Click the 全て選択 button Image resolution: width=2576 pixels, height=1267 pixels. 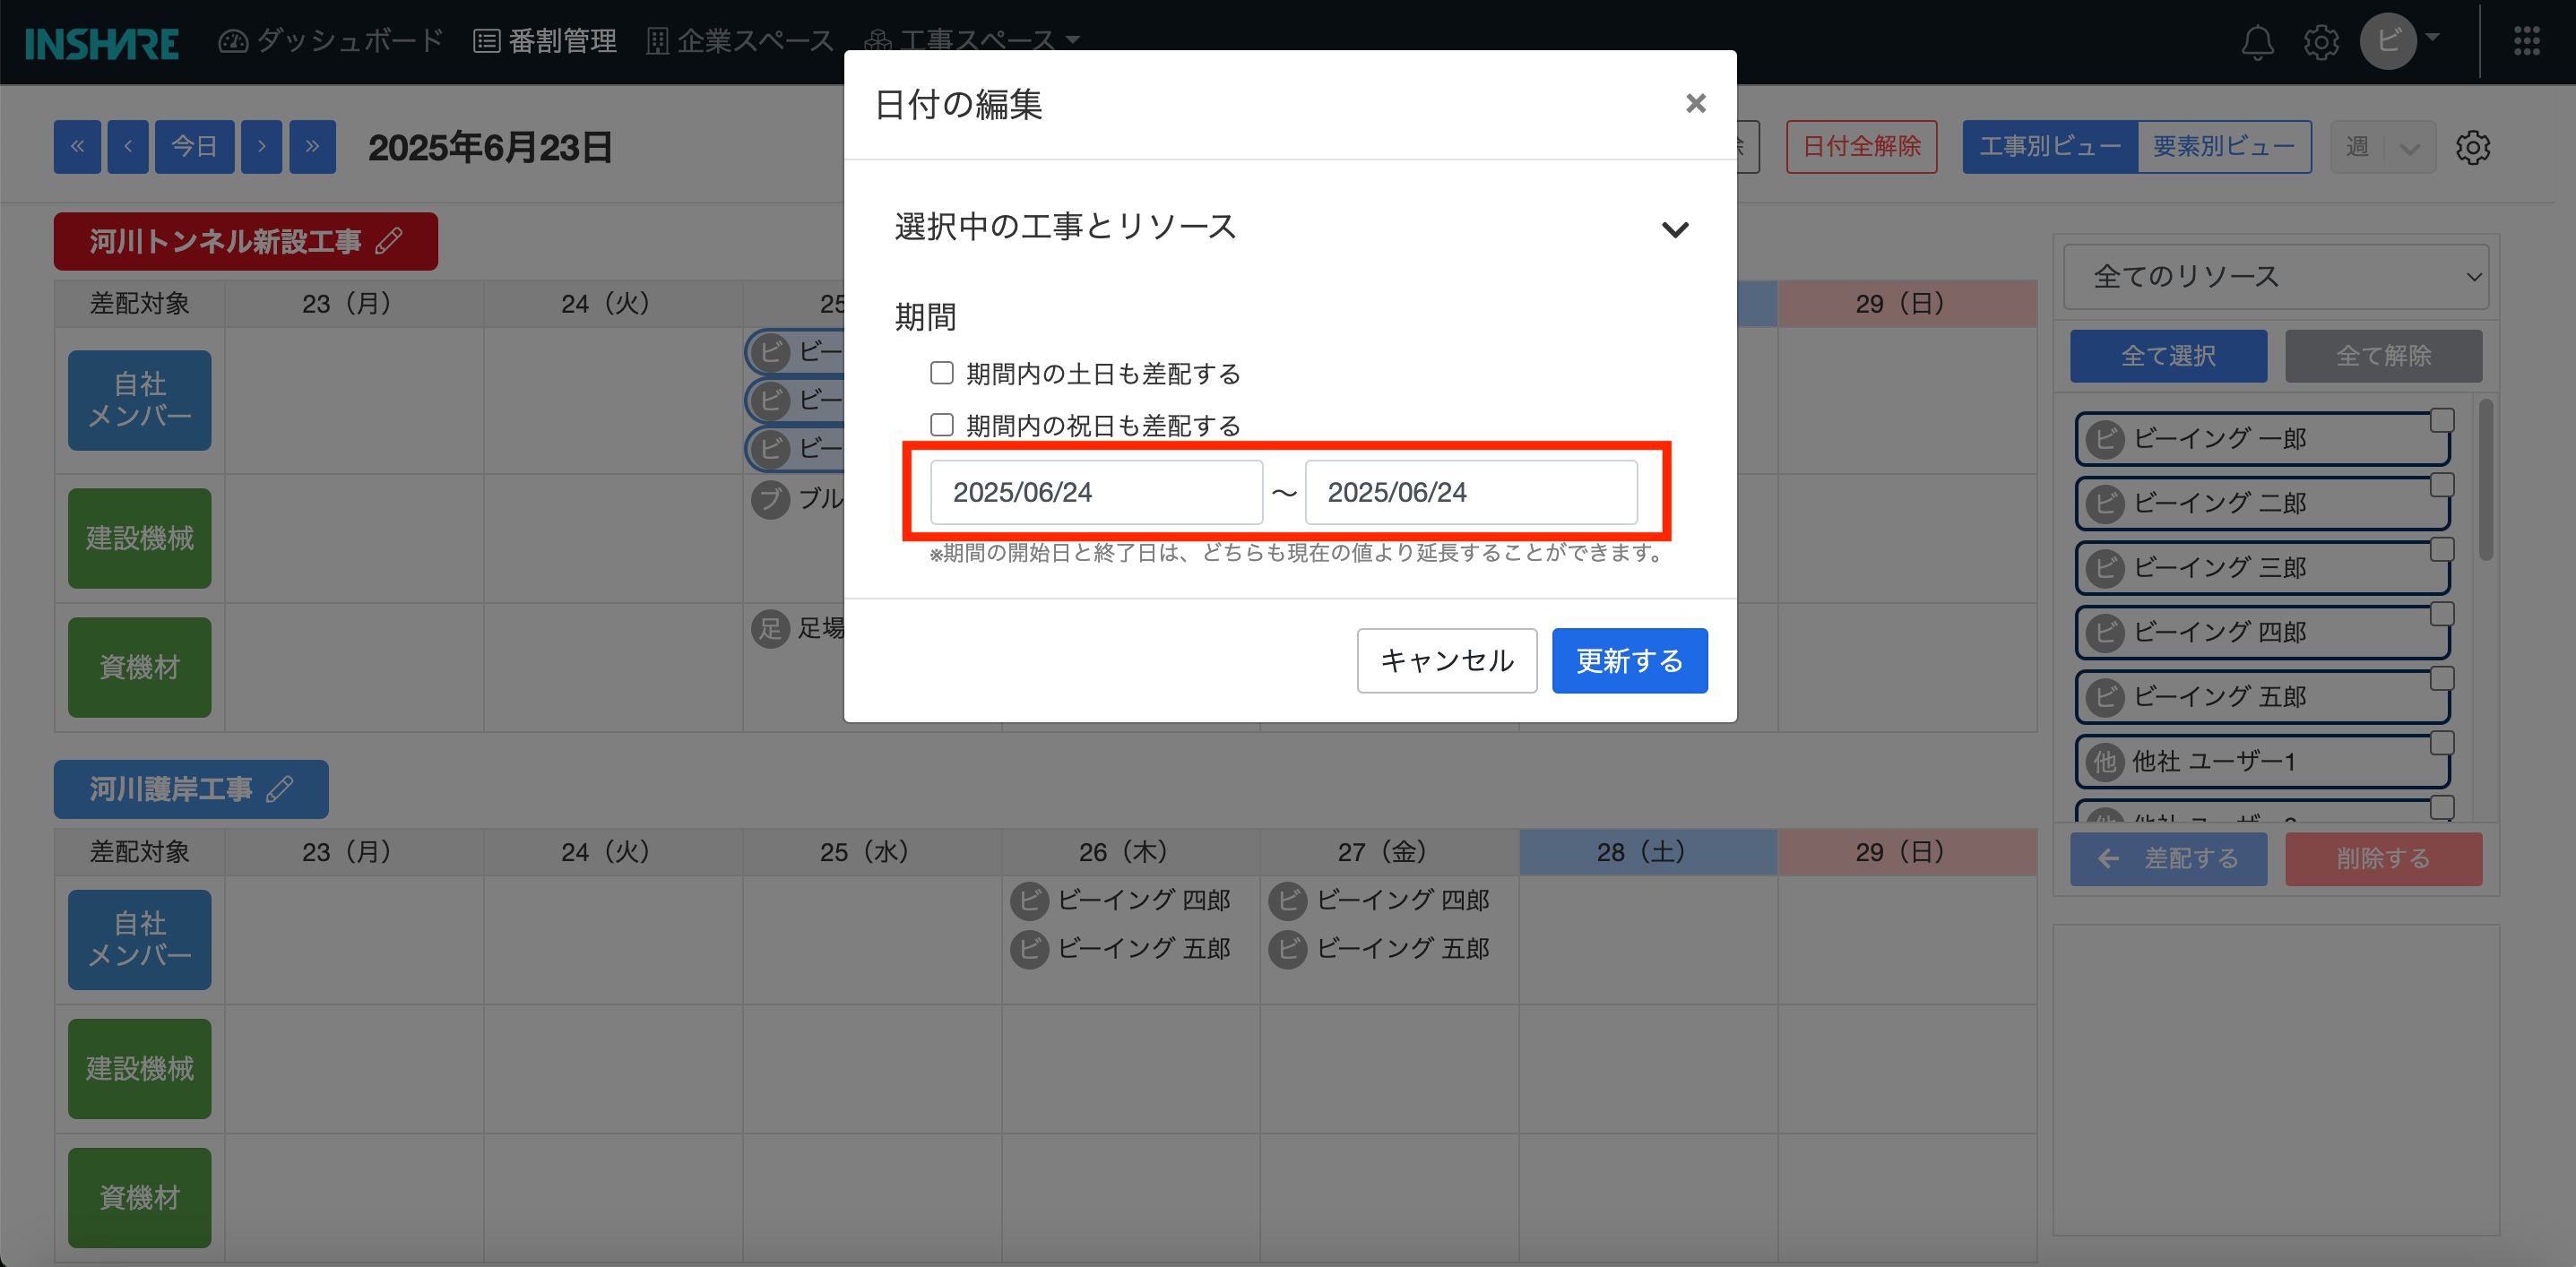(2168, 356)
